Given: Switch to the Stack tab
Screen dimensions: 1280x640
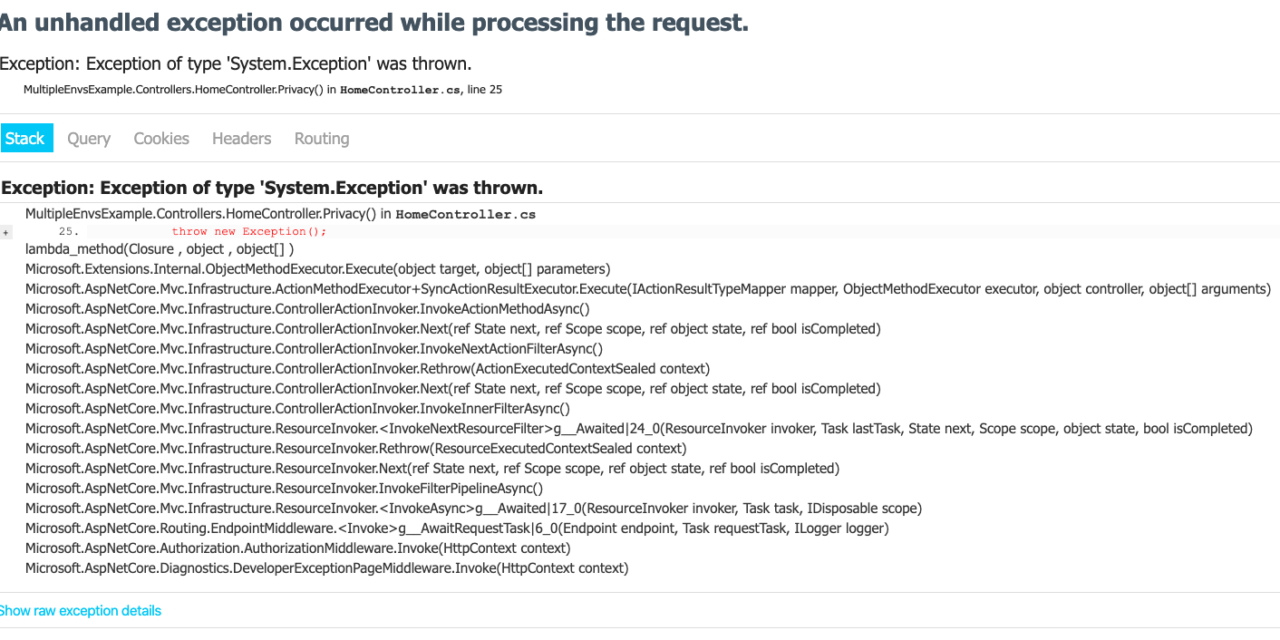Looking at the screenshot, I should [25, 139].
